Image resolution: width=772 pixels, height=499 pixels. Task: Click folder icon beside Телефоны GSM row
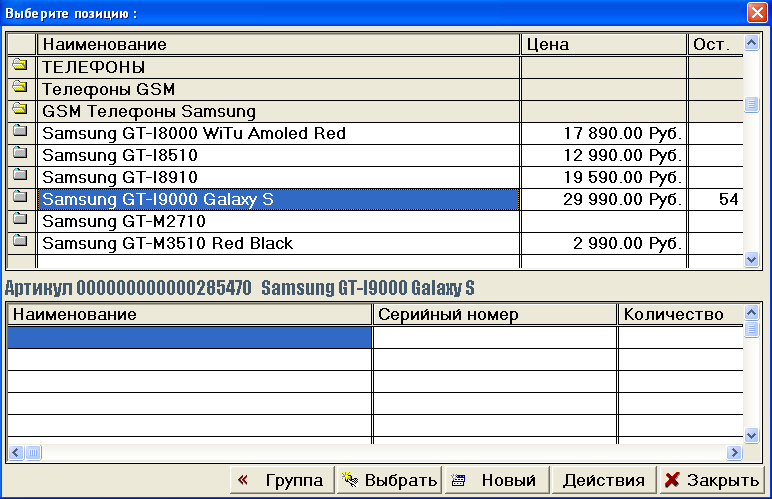(x=20, y=87)
